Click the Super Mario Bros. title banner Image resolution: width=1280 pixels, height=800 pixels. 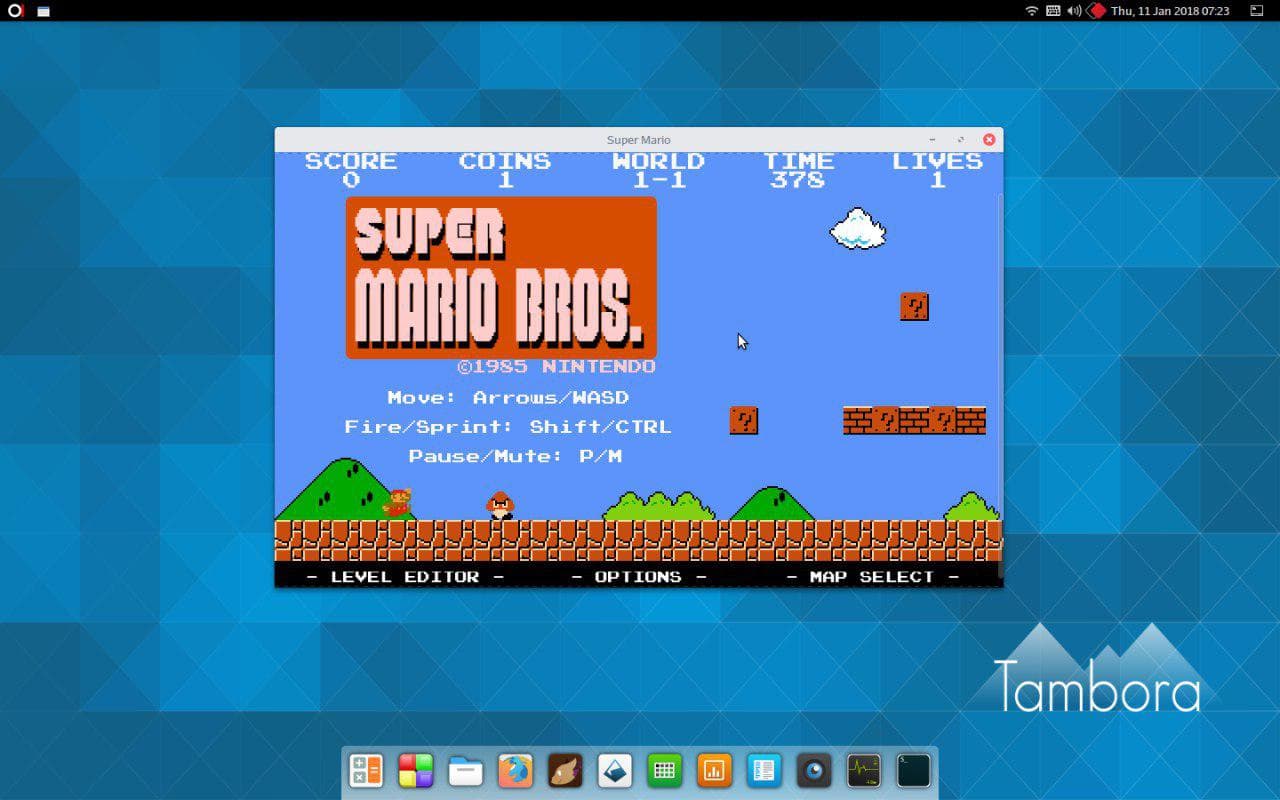pos(501,277)
